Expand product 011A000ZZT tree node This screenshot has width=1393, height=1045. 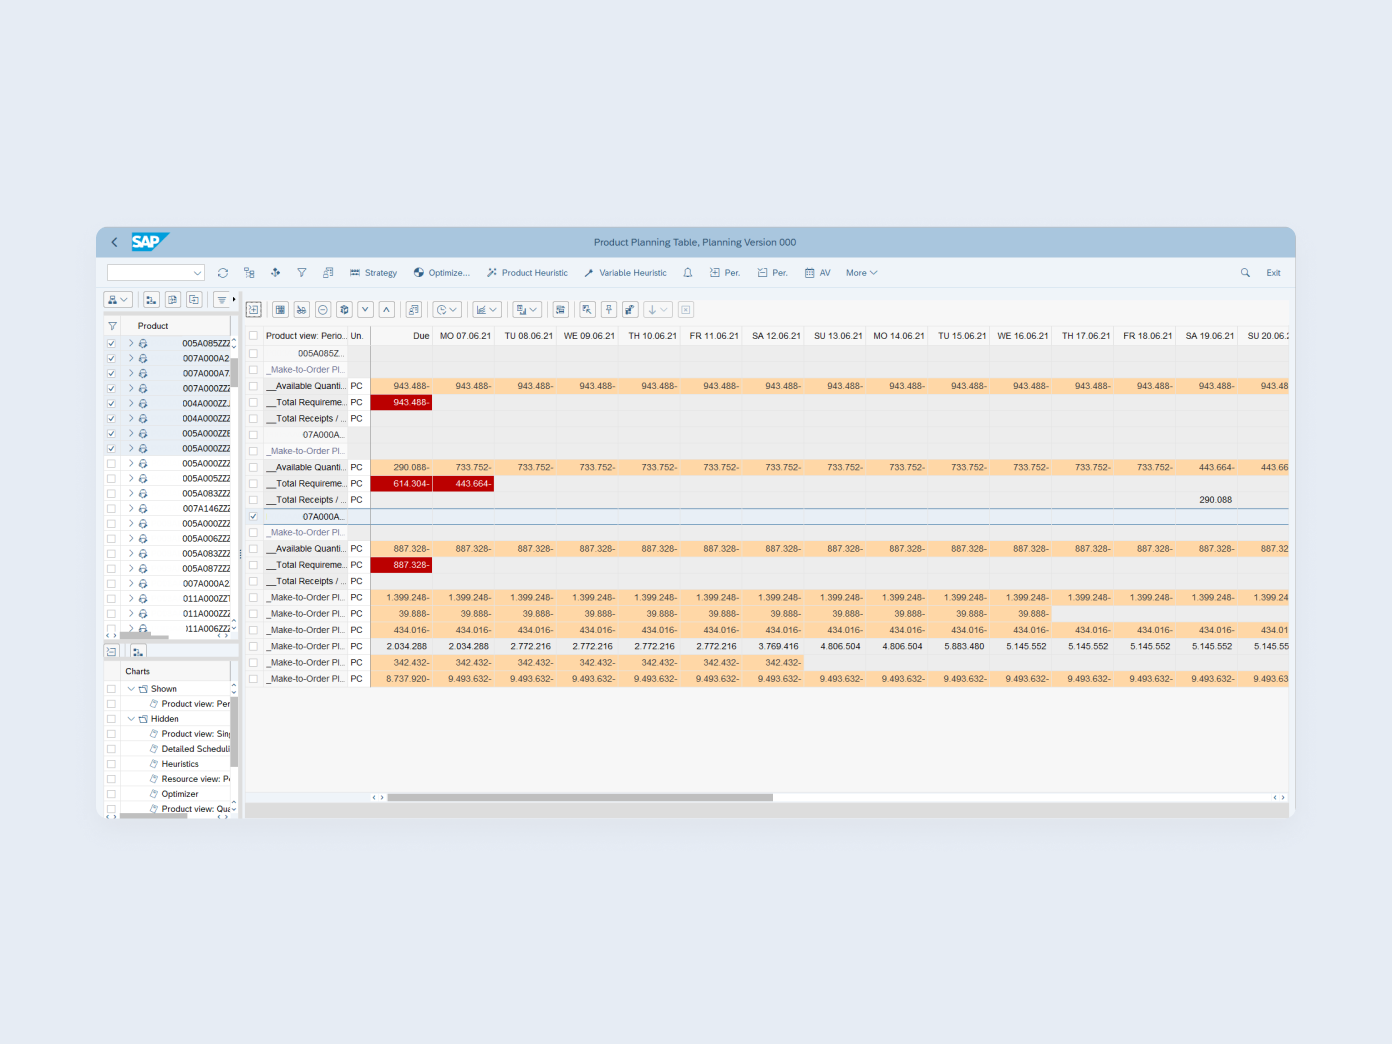coord(131,598)
